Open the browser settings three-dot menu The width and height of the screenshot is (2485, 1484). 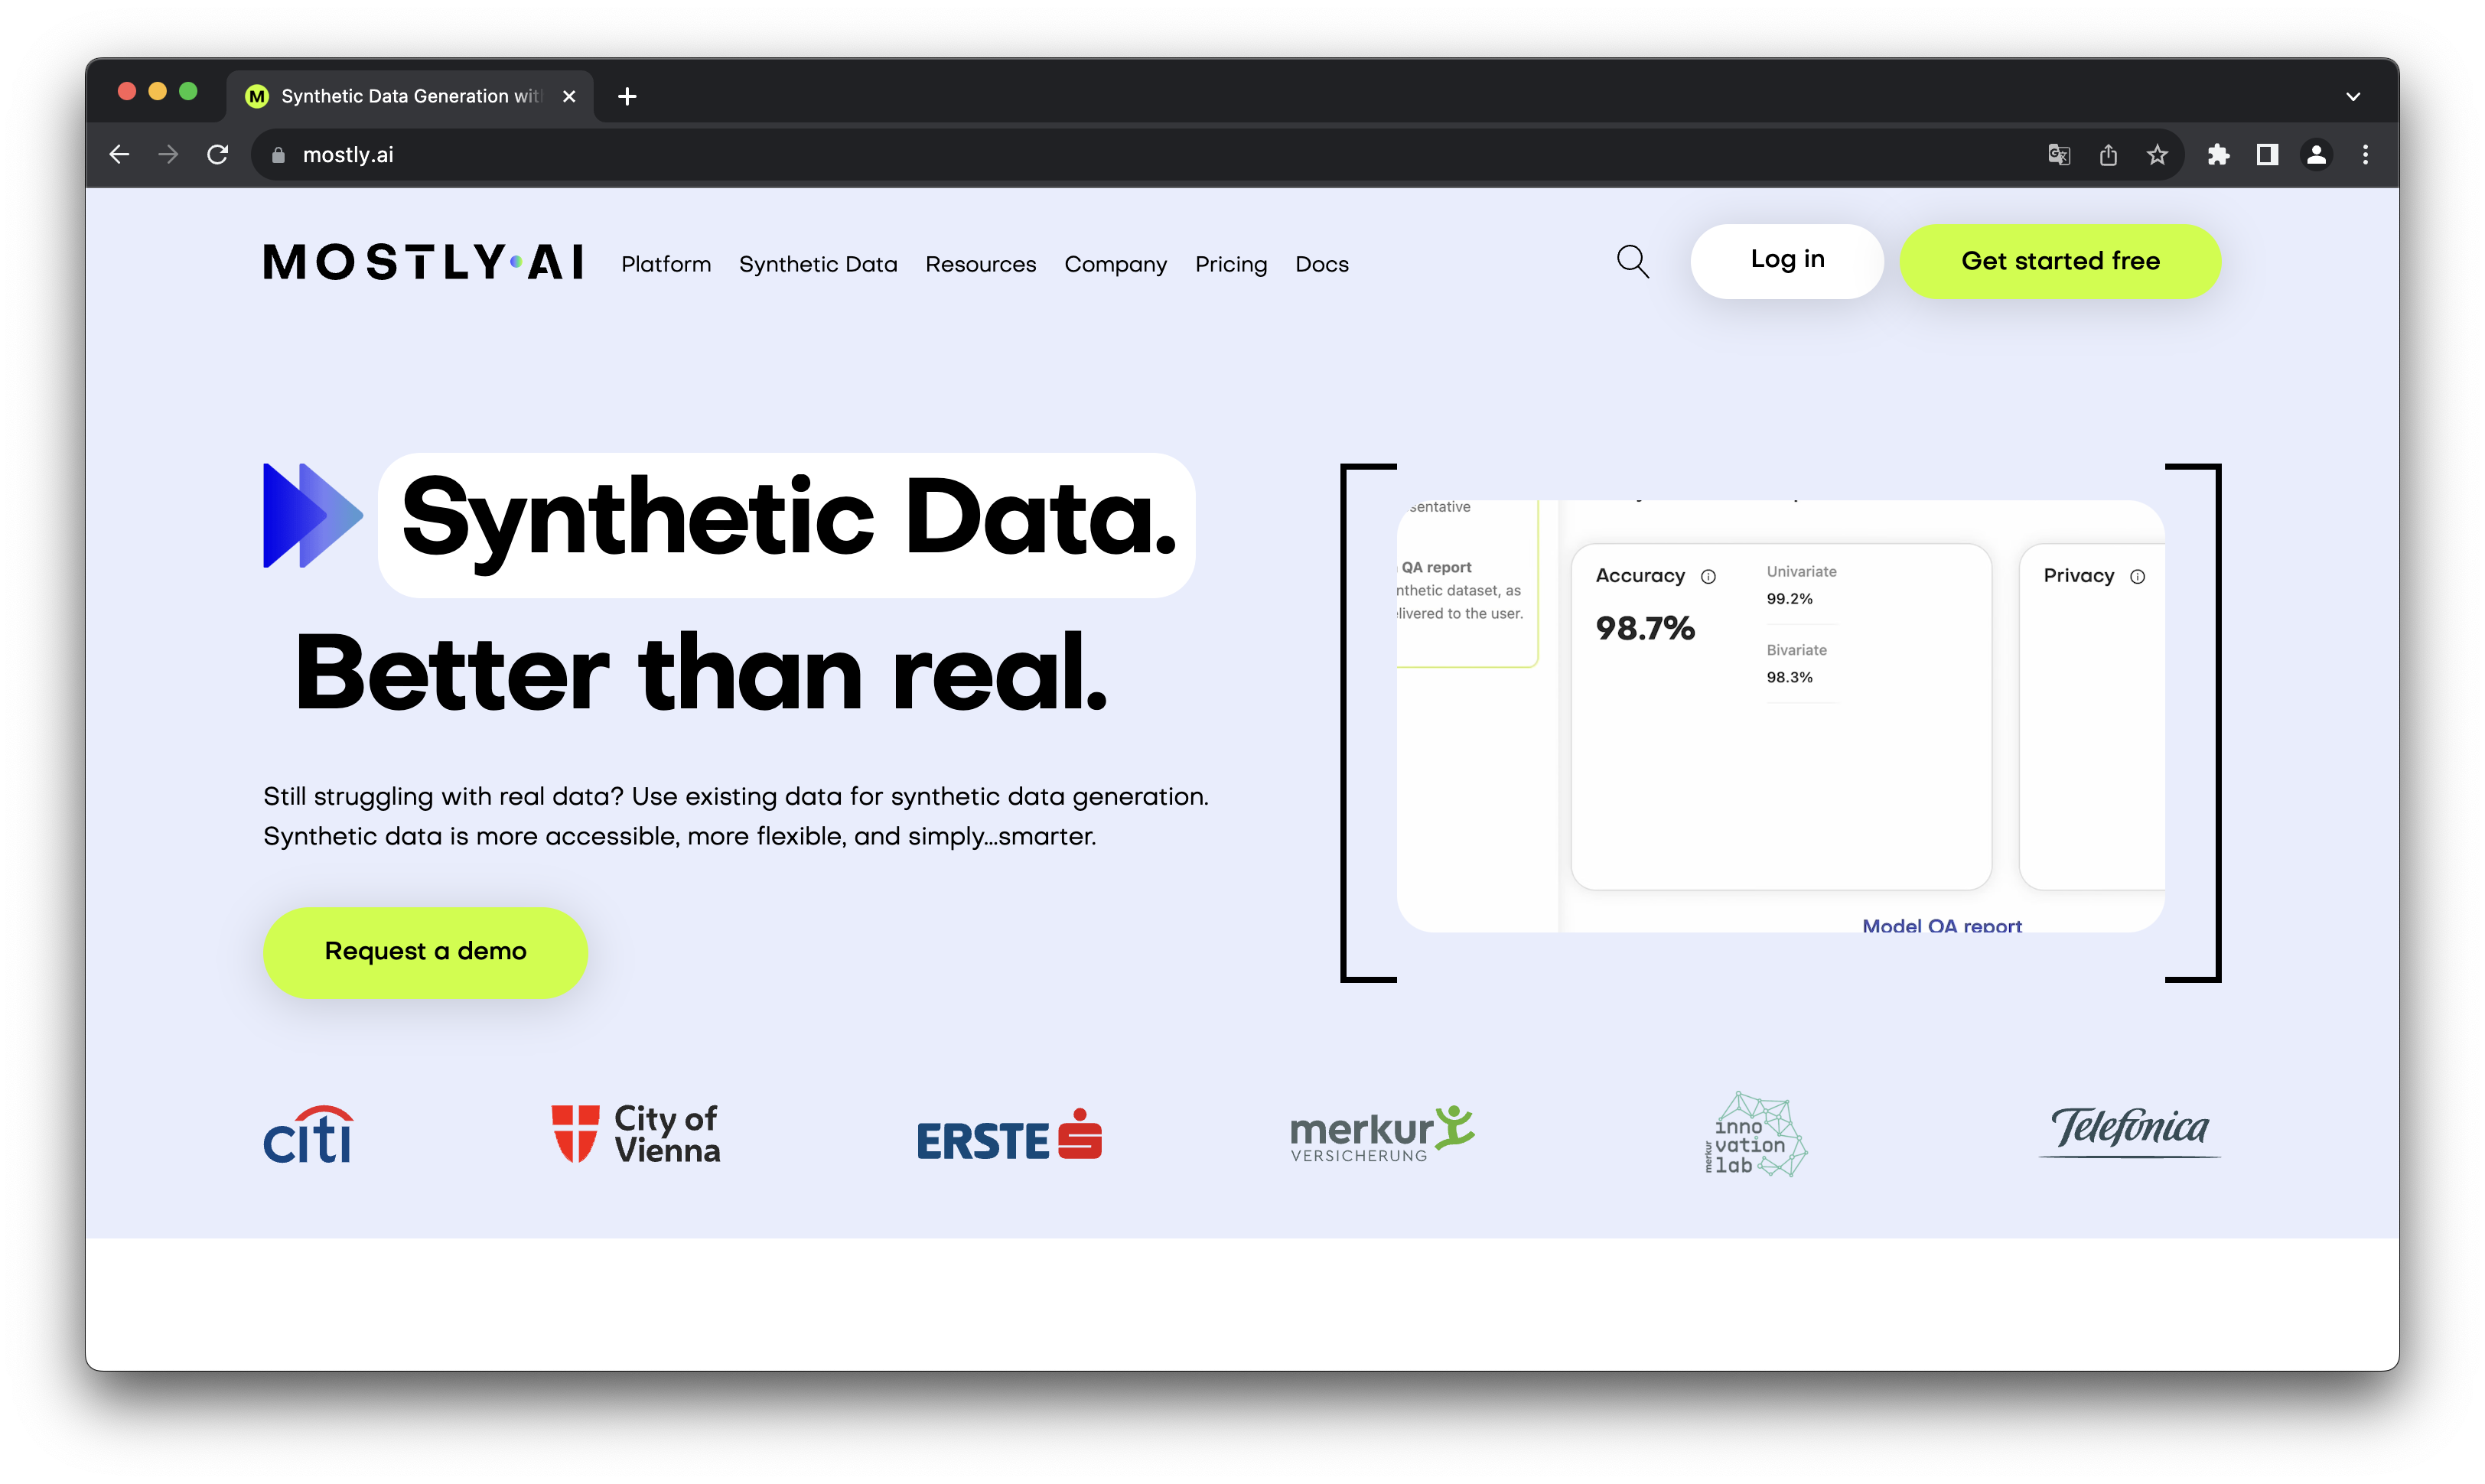[2366, 154]
